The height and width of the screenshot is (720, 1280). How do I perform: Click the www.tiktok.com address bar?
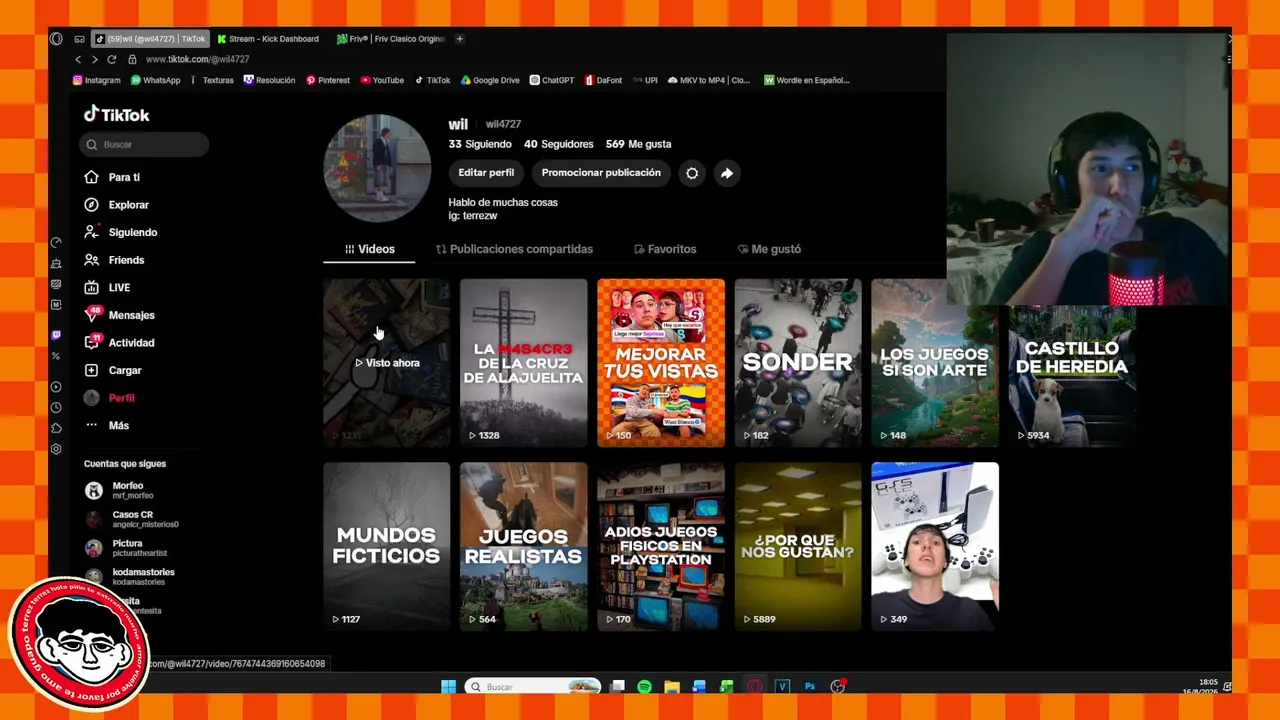[x=197, y=59]
